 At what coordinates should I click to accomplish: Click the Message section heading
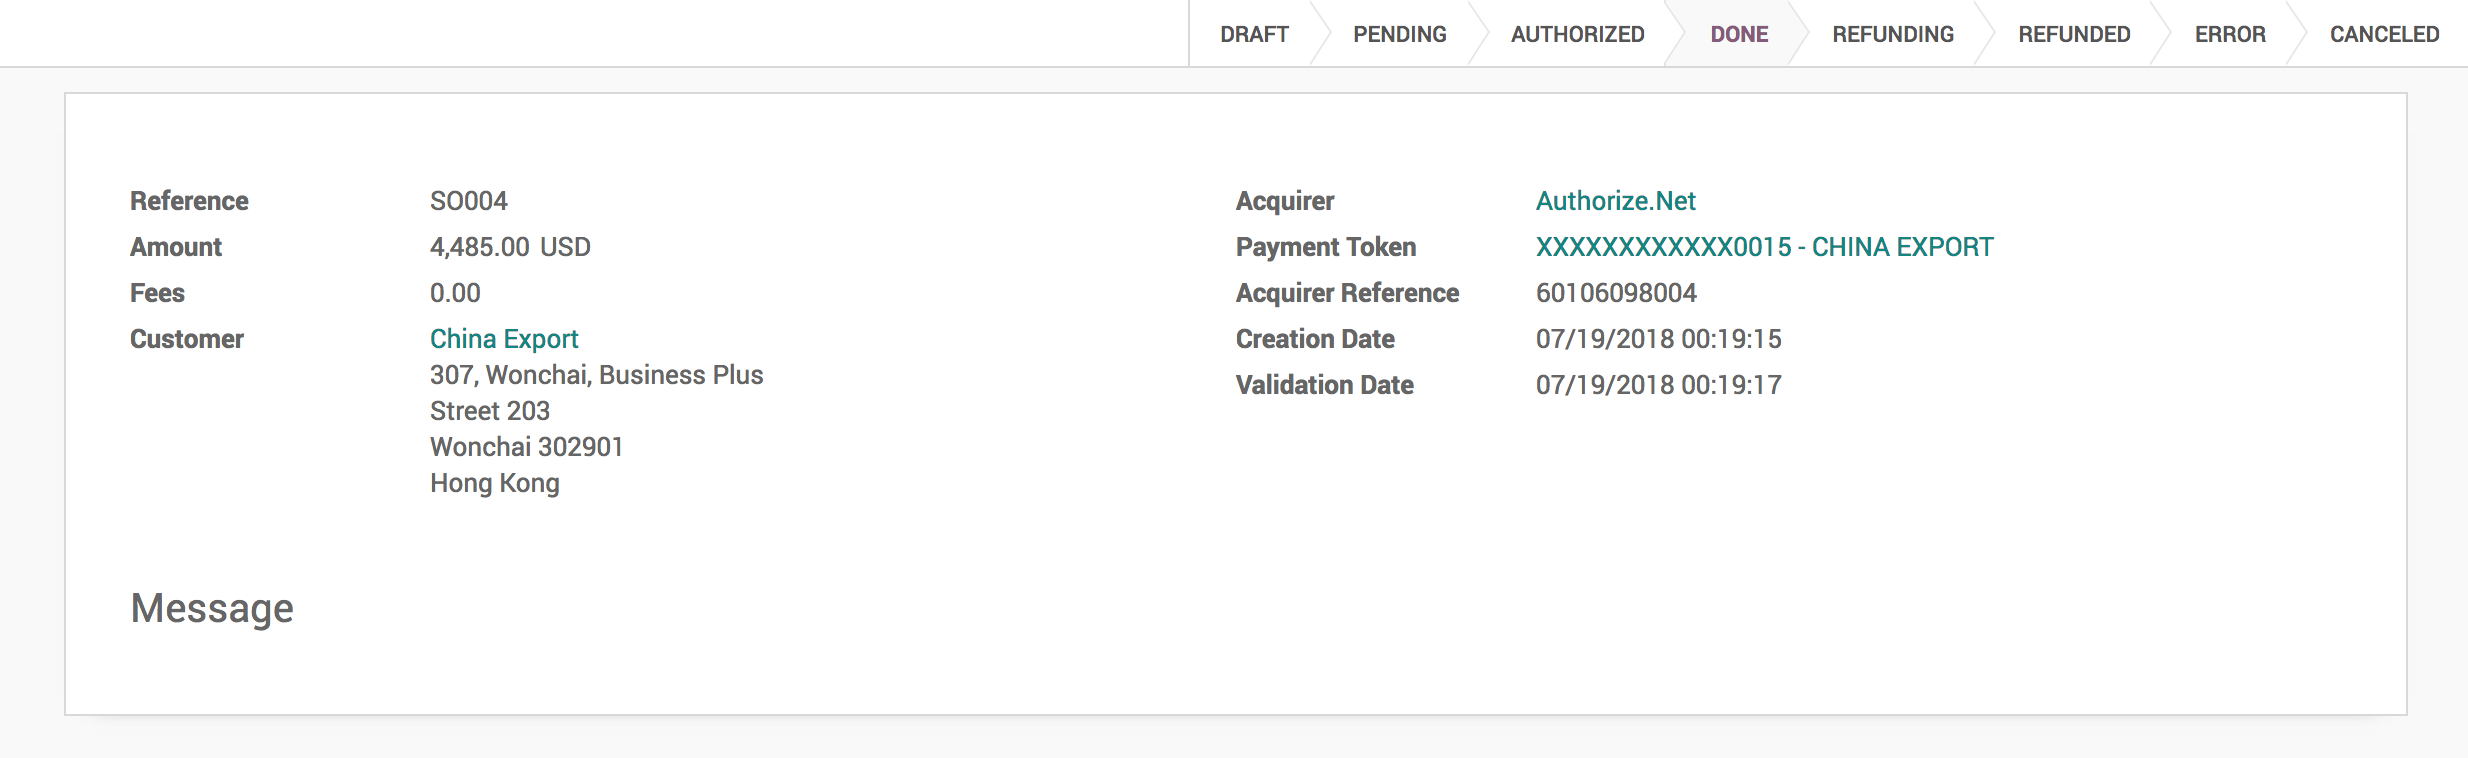pos(212,608)
